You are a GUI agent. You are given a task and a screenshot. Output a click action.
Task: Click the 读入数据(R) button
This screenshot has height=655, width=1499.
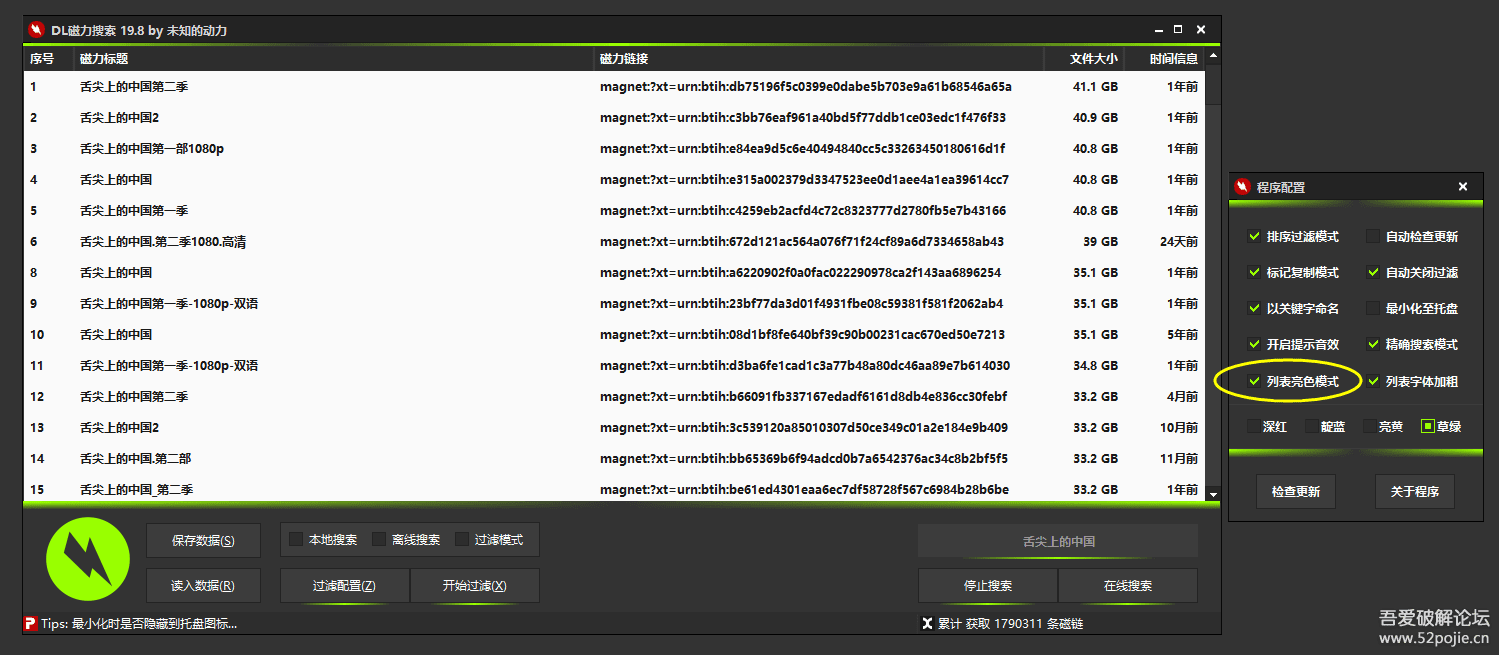click(x=203, y=586)
